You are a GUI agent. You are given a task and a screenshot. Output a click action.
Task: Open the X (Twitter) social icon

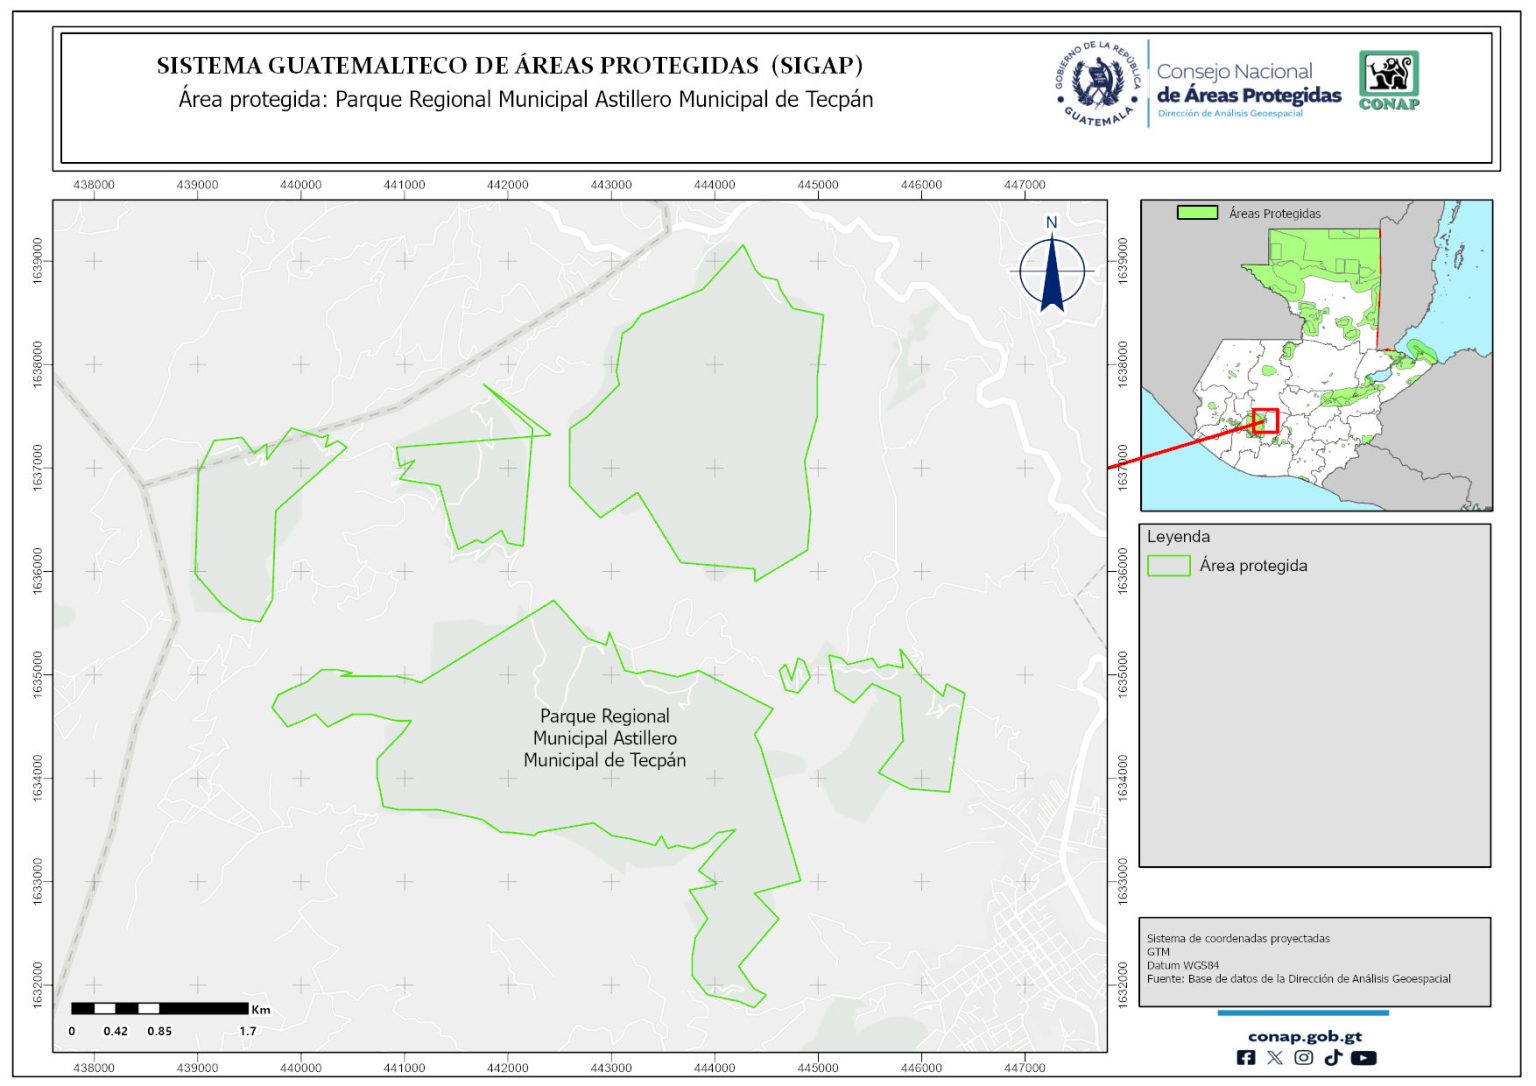(1274, 1057)
